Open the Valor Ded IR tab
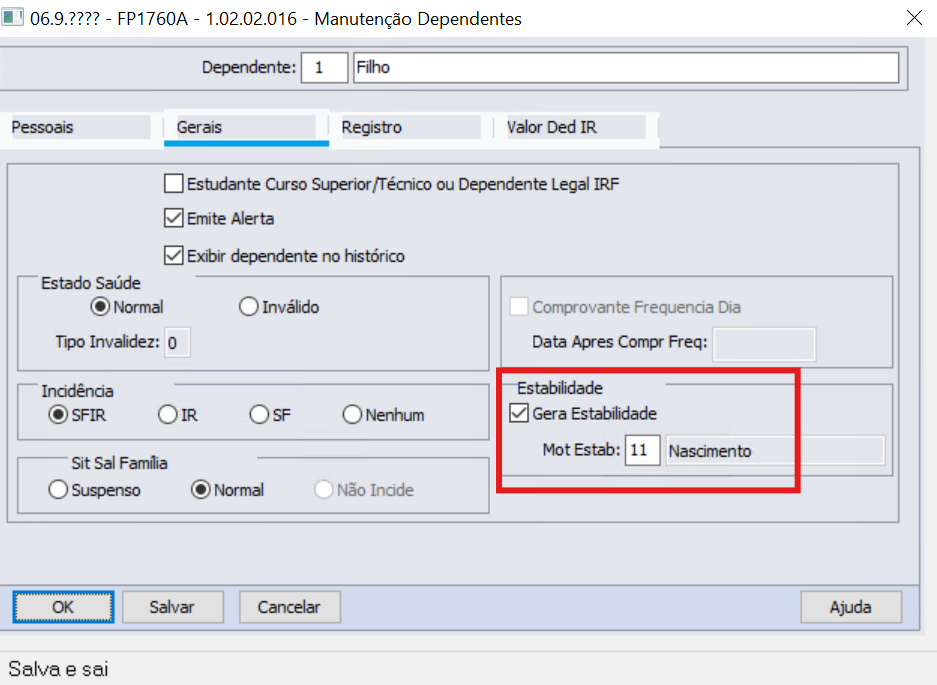The height and width of the screenshot is (685, 937). click(575, 127)
